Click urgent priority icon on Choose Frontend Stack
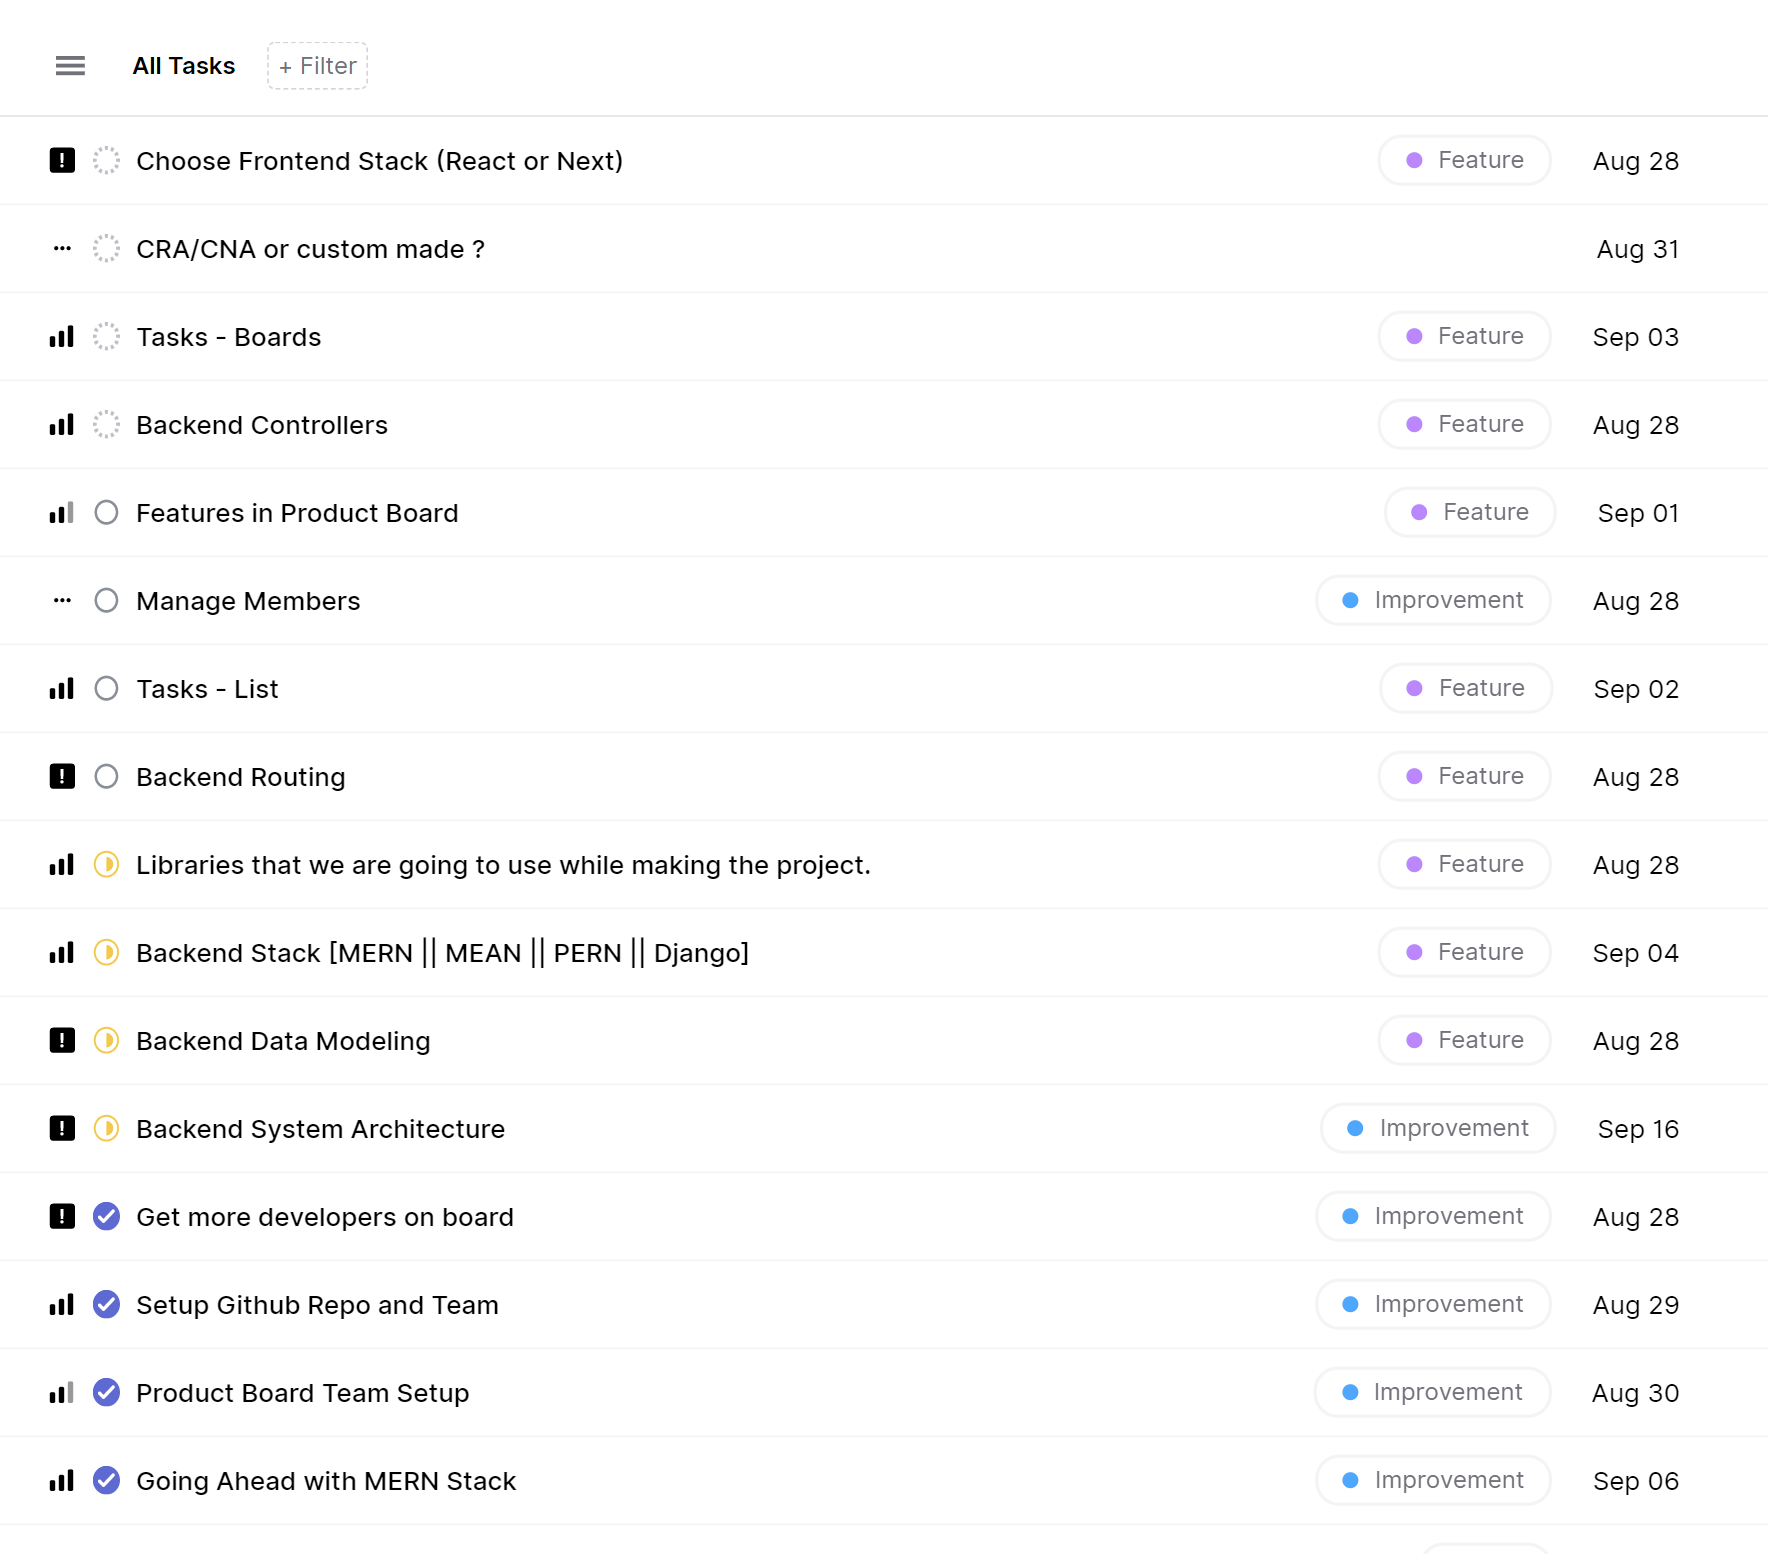 pos(62,160)
